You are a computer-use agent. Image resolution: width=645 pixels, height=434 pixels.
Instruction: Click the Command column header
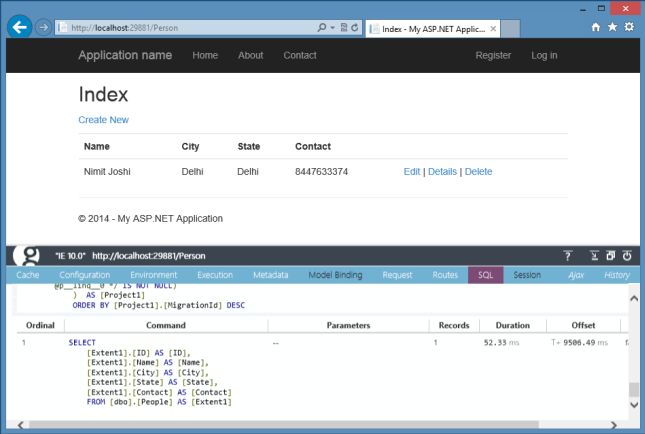(x=166, y=325)
